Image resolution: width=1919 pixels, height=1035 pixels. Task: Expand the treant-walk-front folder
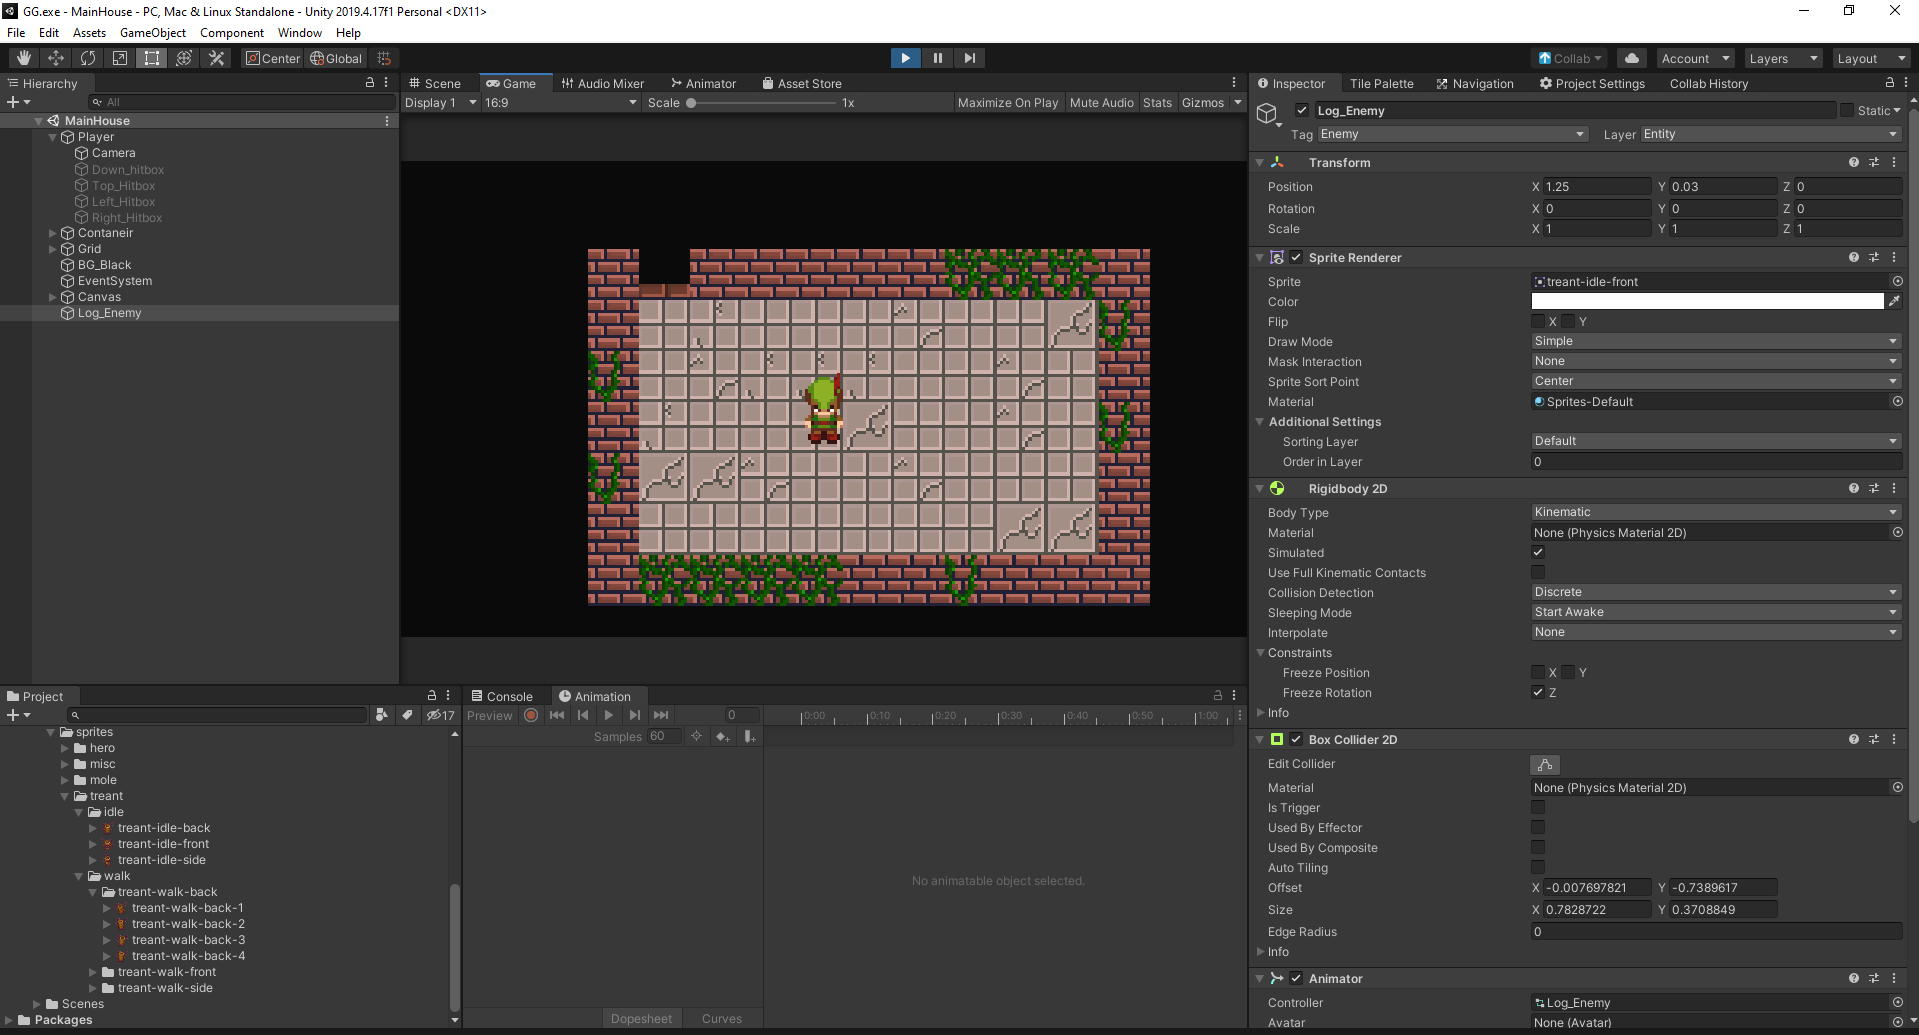(93, 972)
